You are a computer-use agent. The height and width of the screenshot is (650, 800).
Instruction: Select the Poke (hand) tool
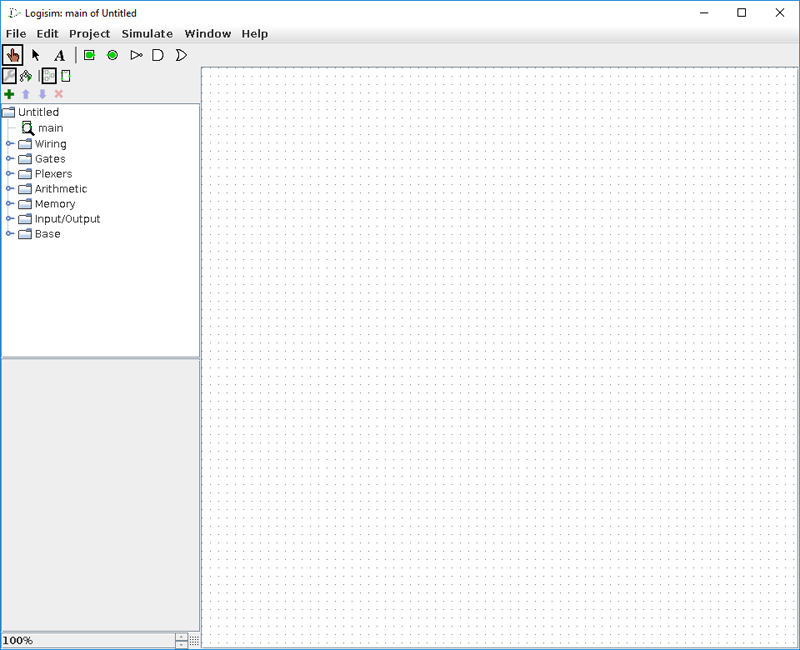[13, 55]
